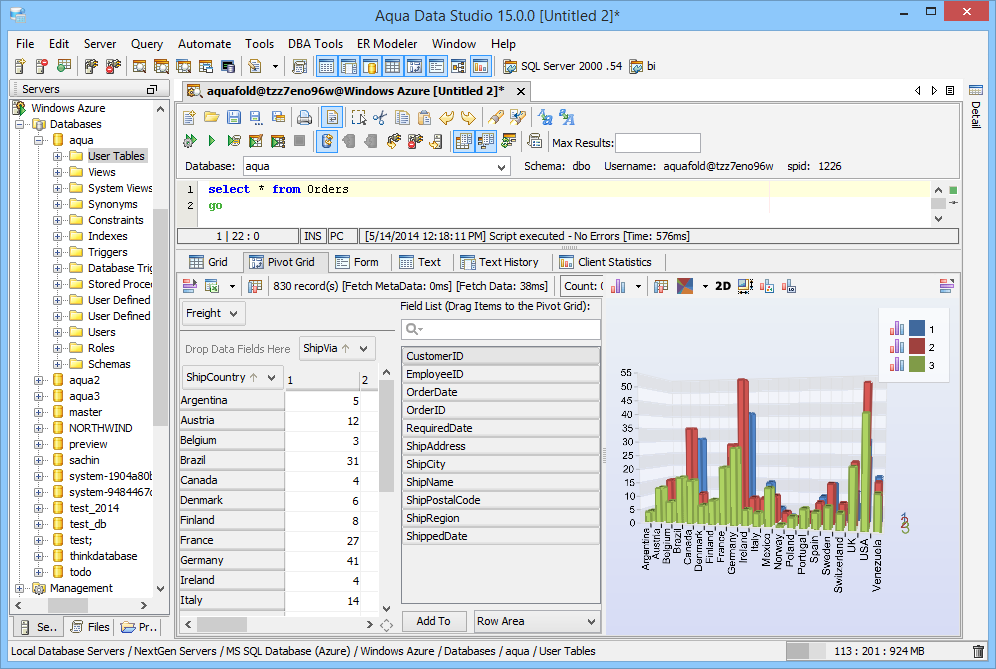Click the Add To button

(x=433, y=621)
